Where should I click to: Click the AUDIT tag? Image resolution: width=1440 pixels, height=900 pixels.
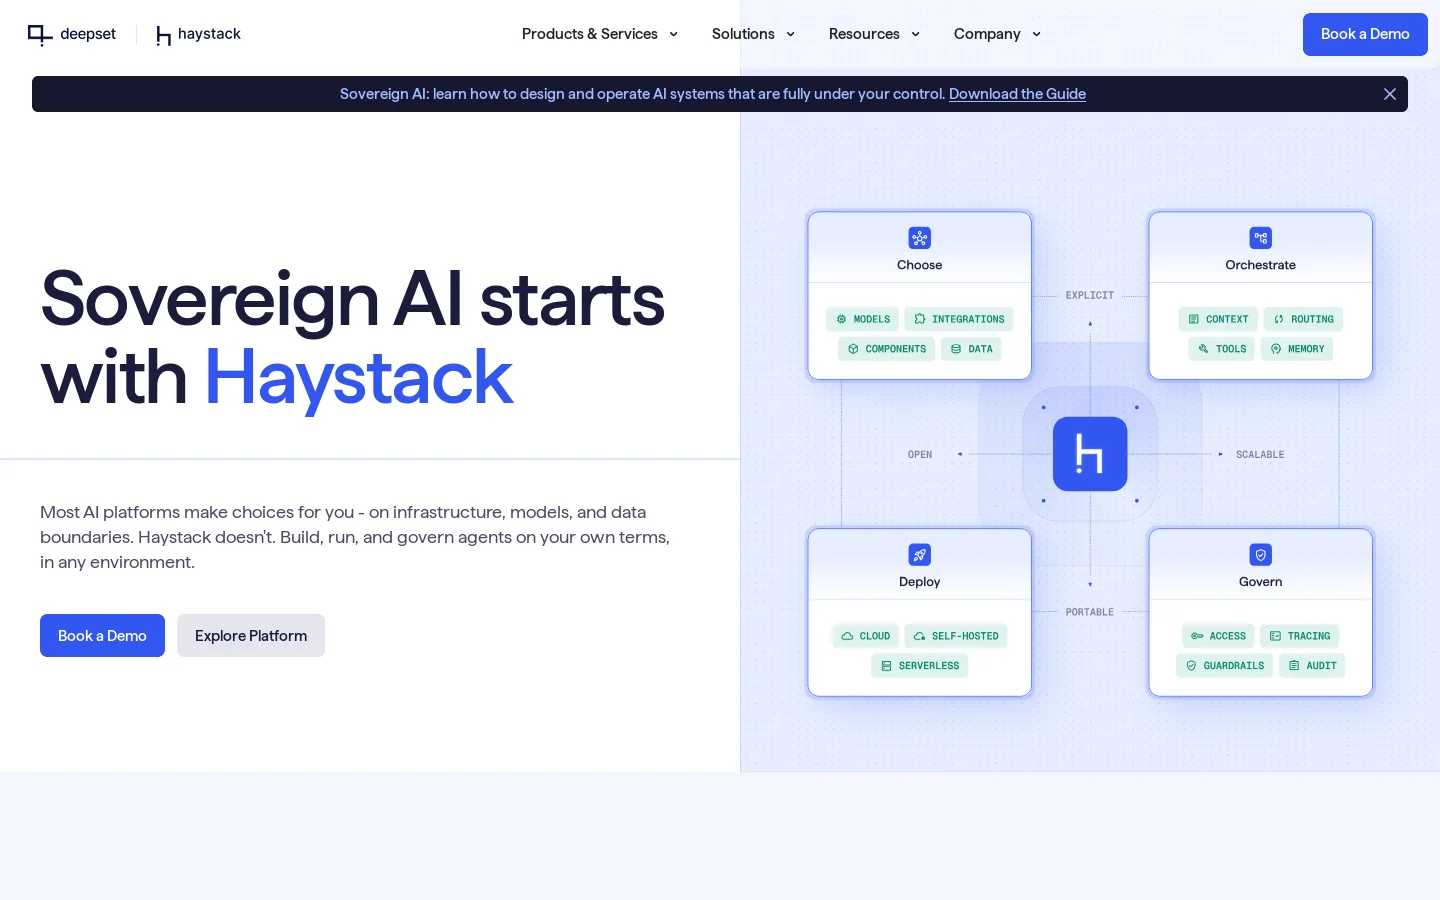pyautogui.click(x=1312, y=666)
